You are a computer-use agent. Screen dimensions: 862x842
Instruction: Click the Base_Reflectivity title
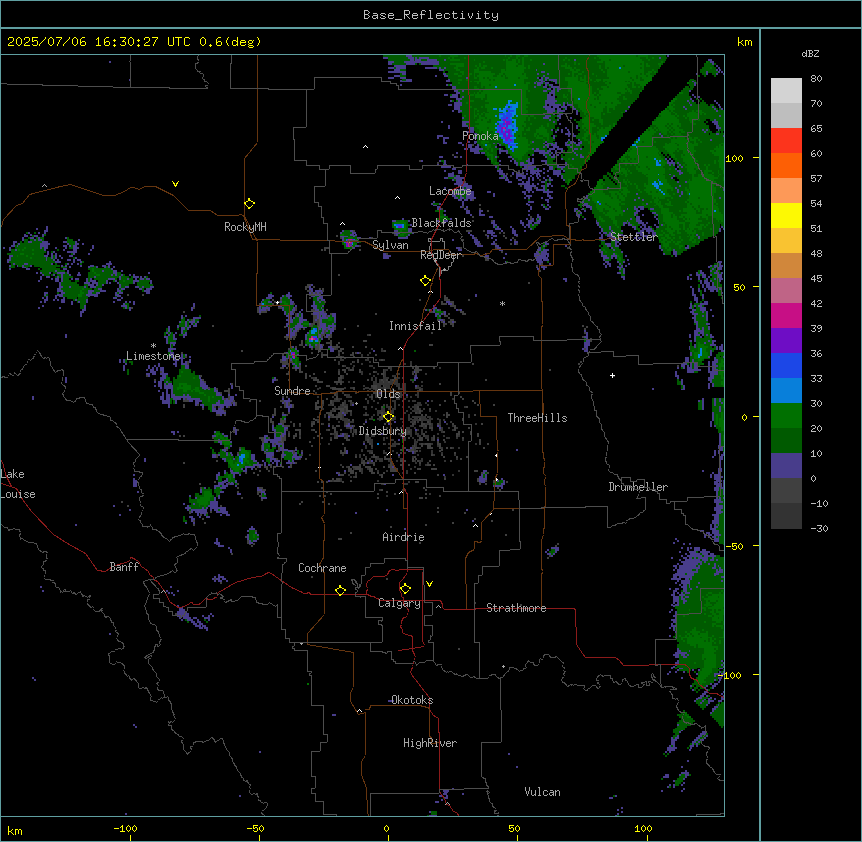pos(431,15)
